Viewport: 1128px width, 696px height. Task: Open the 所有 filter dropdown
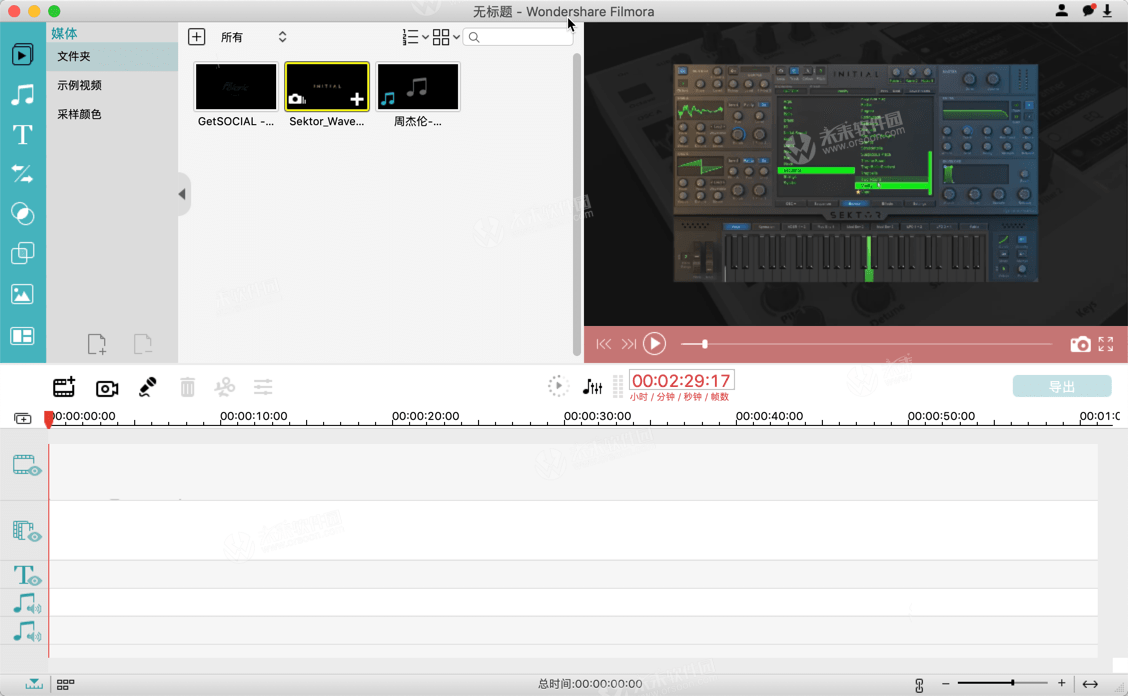tap(253, 37)
